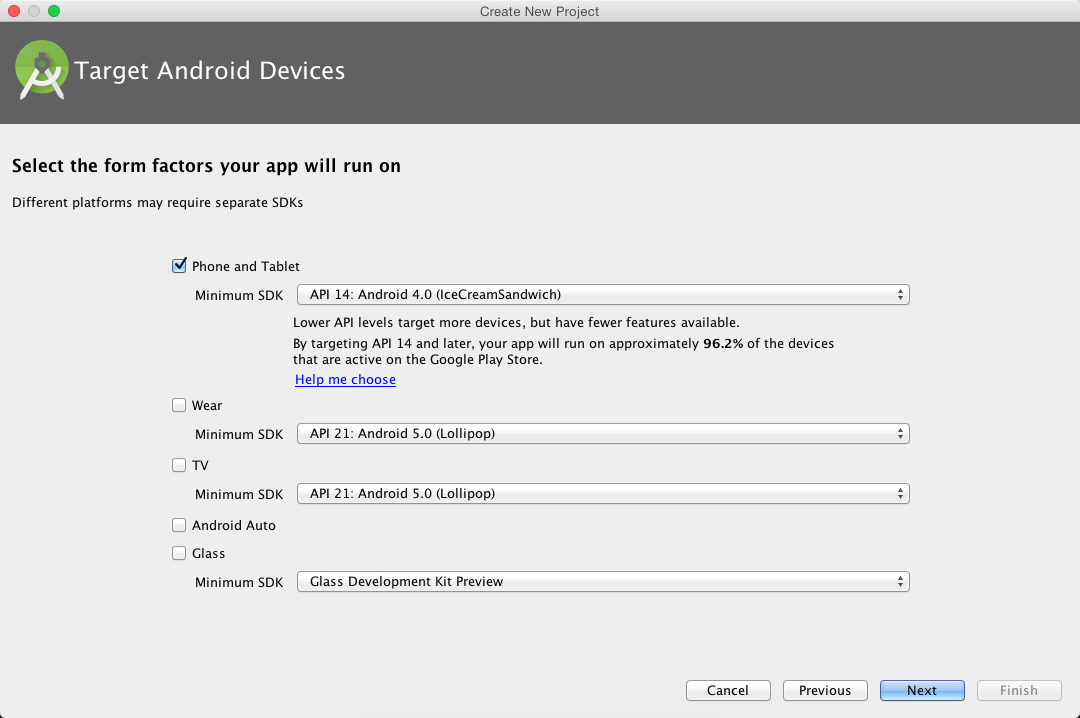Click the 'Android Auto' label text
Screen dimensions: 1080x718
tap(233, 525)
